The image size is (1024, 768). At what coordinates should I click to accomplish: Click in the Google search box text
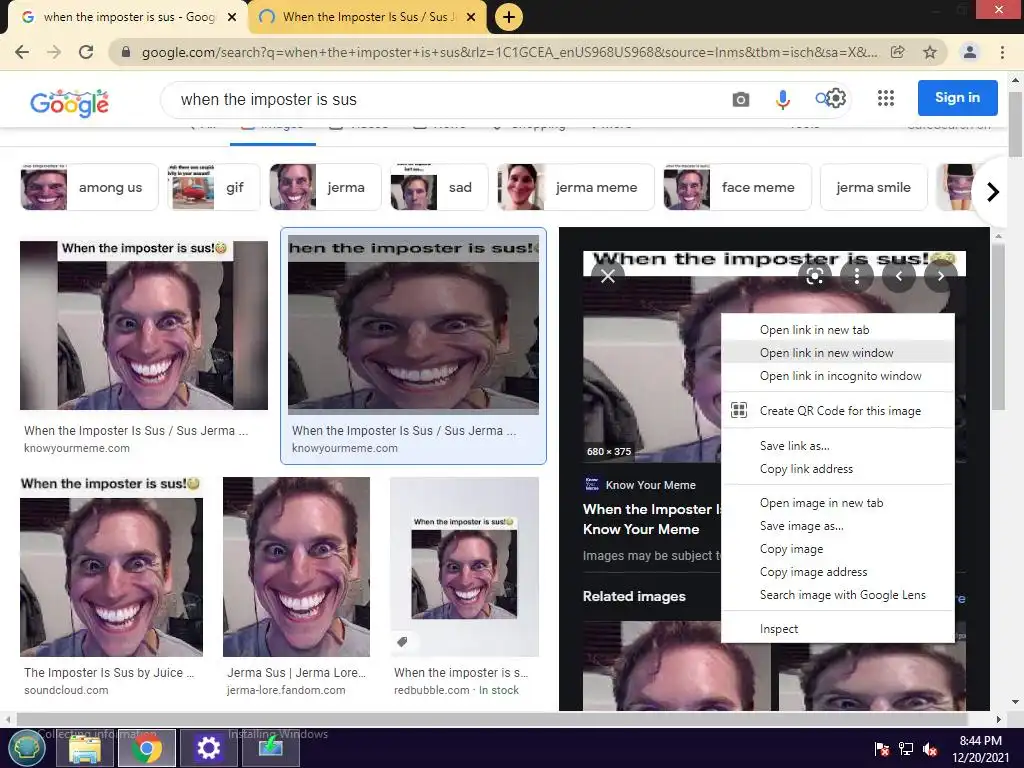[x=268, y=100]
